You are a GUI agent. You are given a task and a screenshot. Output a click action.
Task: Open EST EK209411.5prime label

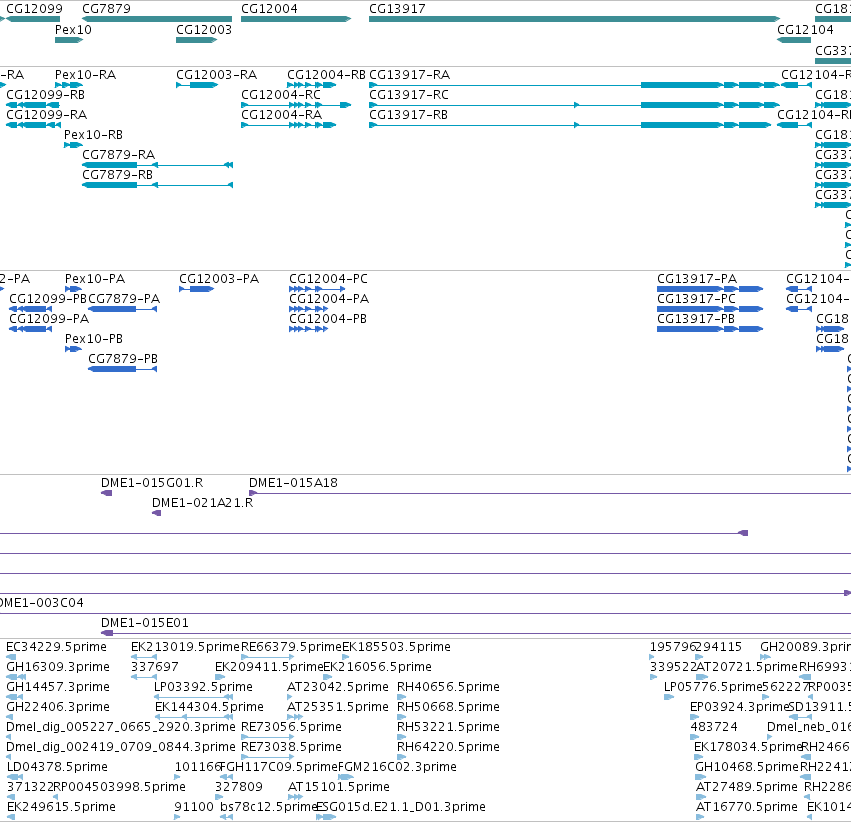(269, 666)
